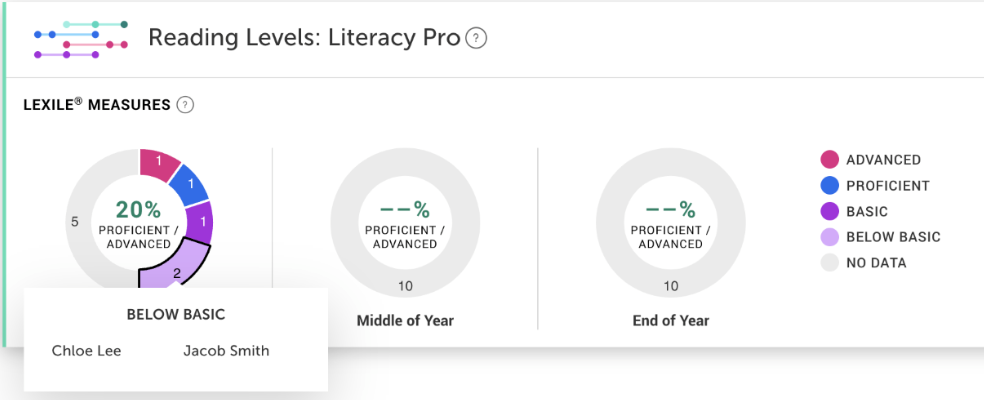
Task: Click the Reading Levels colored lines logo
Action: click(81, 40)
